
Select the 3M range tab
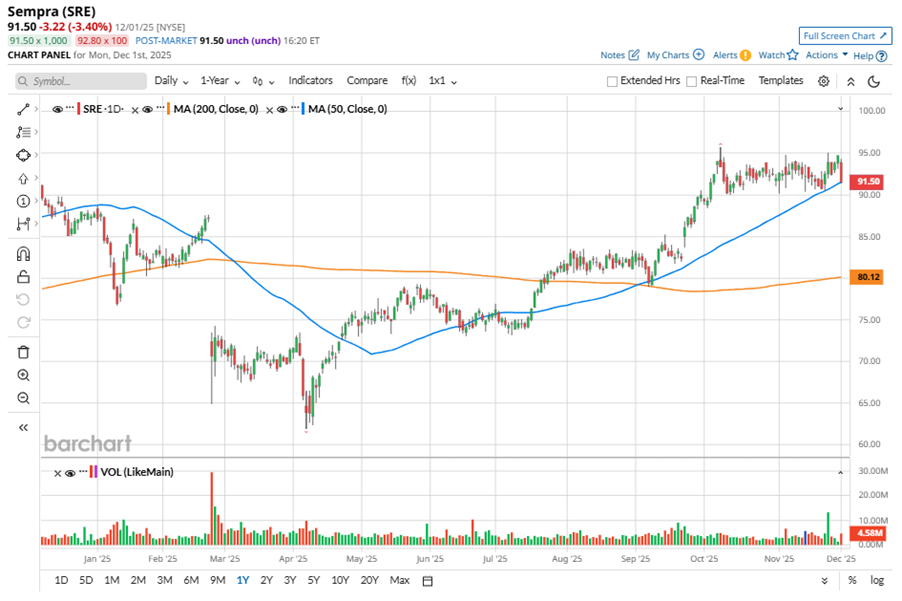(x=165, y=580)
